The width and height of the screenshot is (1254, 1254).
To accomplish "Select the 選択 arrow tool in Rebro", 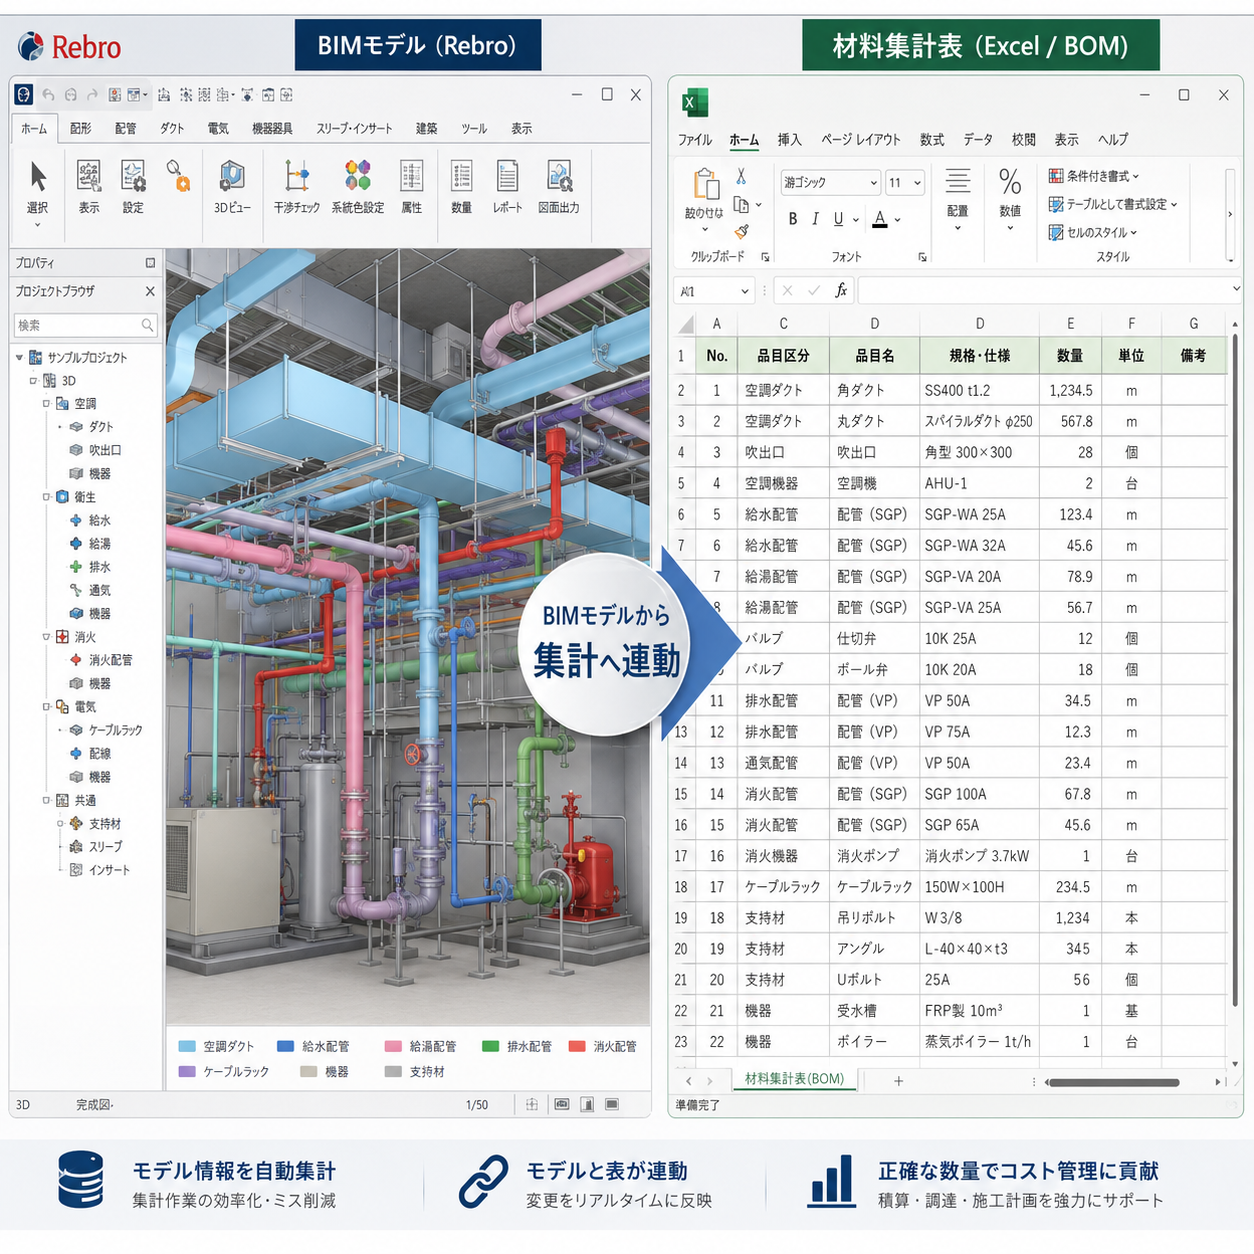I will pos(38,187).
